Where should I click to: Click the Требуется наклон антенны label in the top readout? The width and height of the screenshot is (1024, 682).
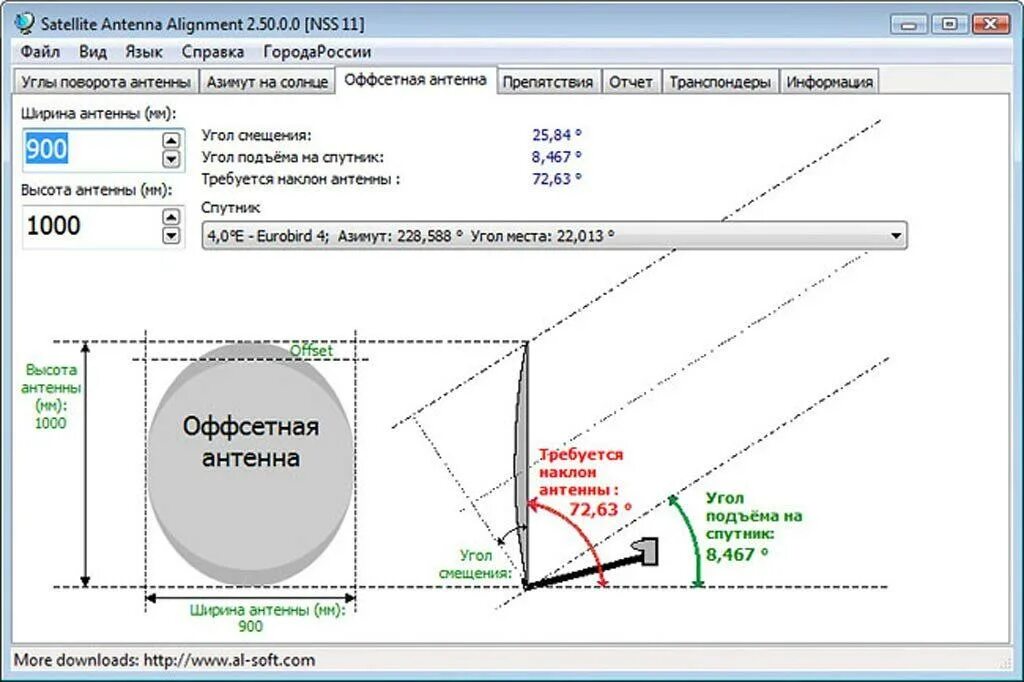click(x=300, y=179)
